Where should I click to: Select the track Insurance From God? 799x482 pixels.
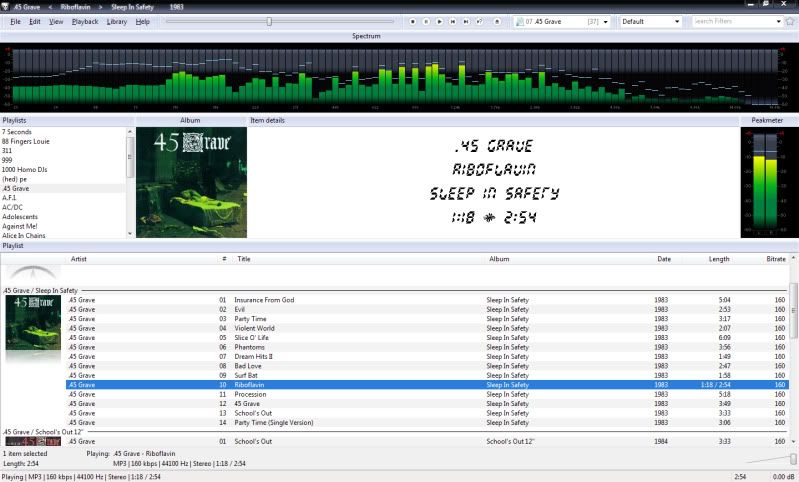point(427,300)
